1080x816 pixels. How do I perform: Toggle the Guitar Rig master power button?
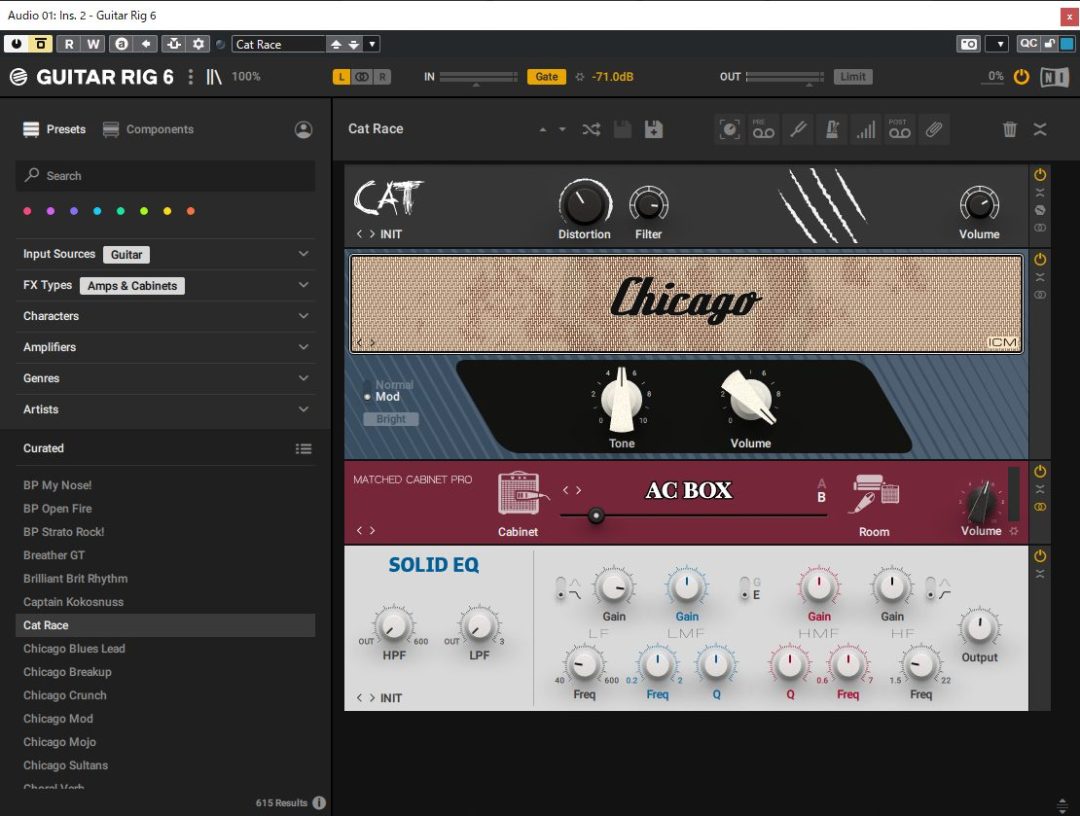click(1021, 76)
